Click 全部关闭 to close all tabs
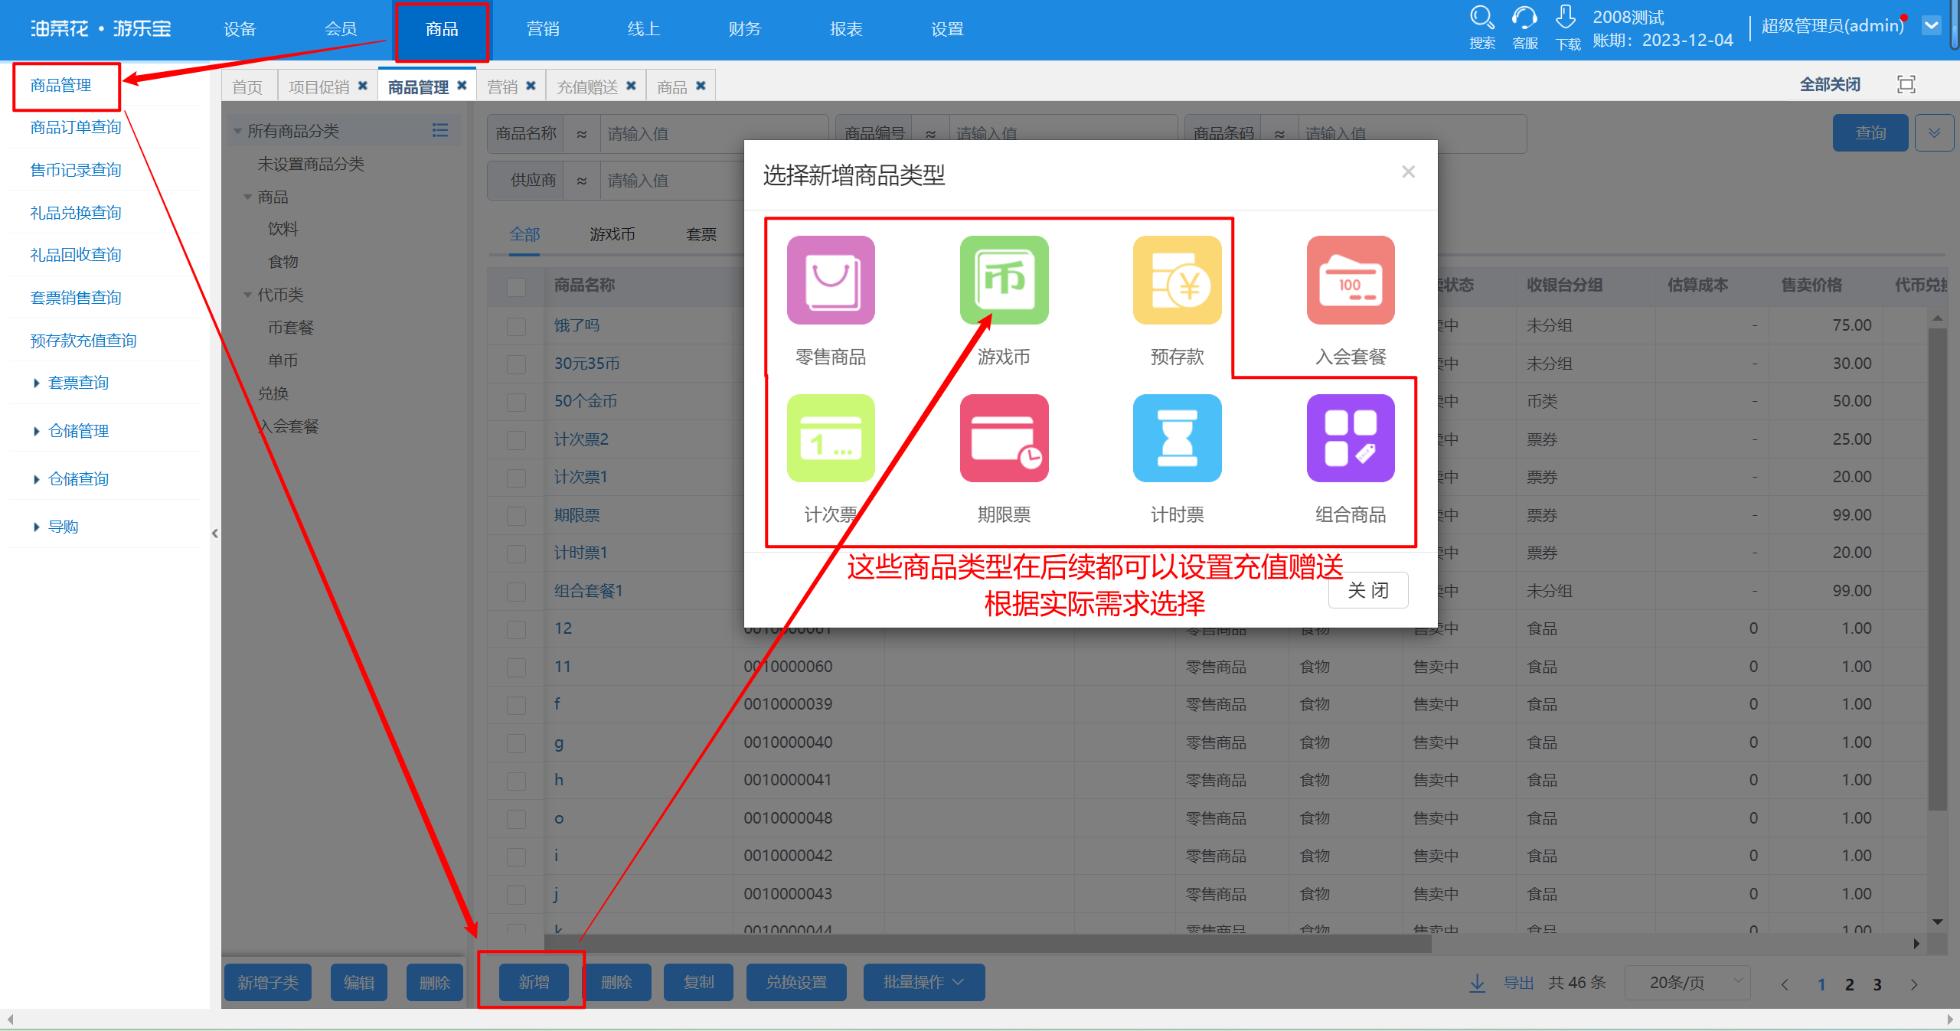 (x=1830, y=85)
